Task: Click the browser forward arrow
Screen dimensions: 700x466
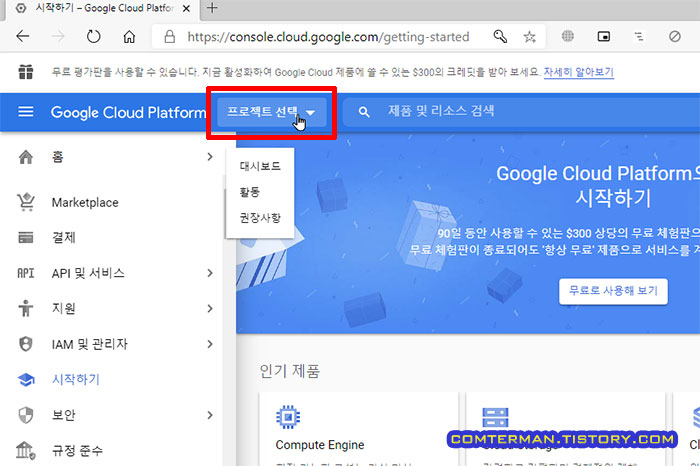Action: click(x=58, y=36)
